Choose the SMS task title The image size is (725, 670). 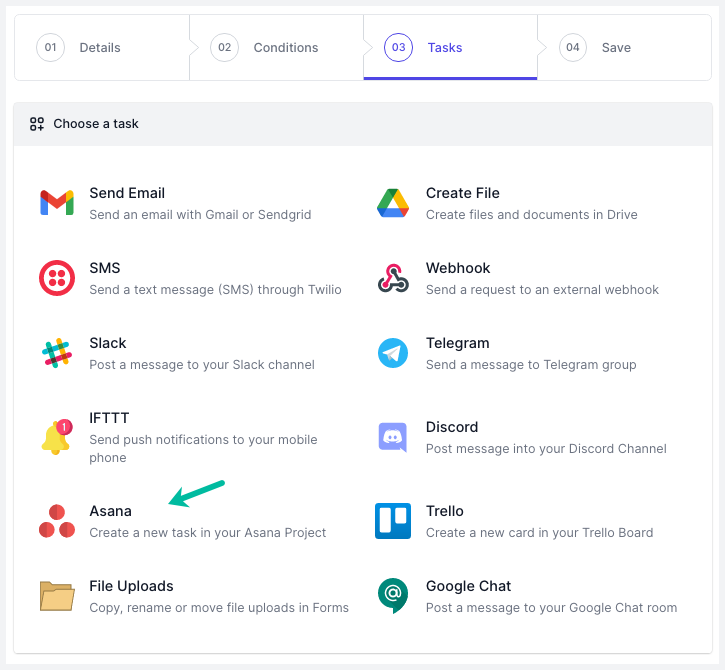[104, 268]
